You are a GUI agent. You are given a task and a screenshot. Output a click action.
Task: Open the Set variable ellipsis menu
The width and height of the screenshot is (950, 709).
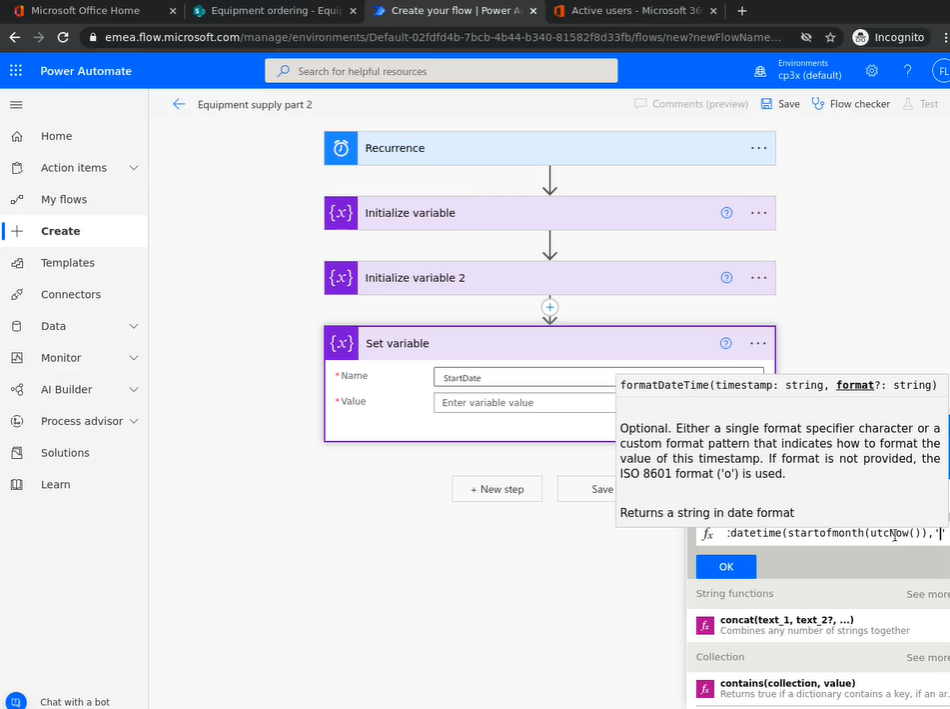758,343
